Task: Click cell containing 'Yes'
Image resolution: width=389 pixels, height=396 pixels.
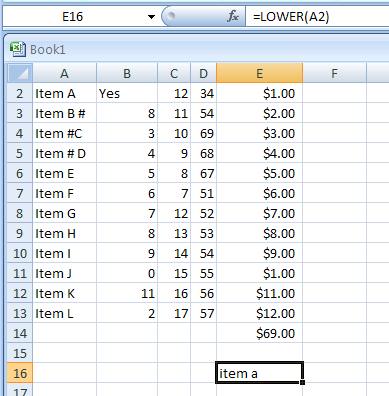Action: (x=127, y=93)
